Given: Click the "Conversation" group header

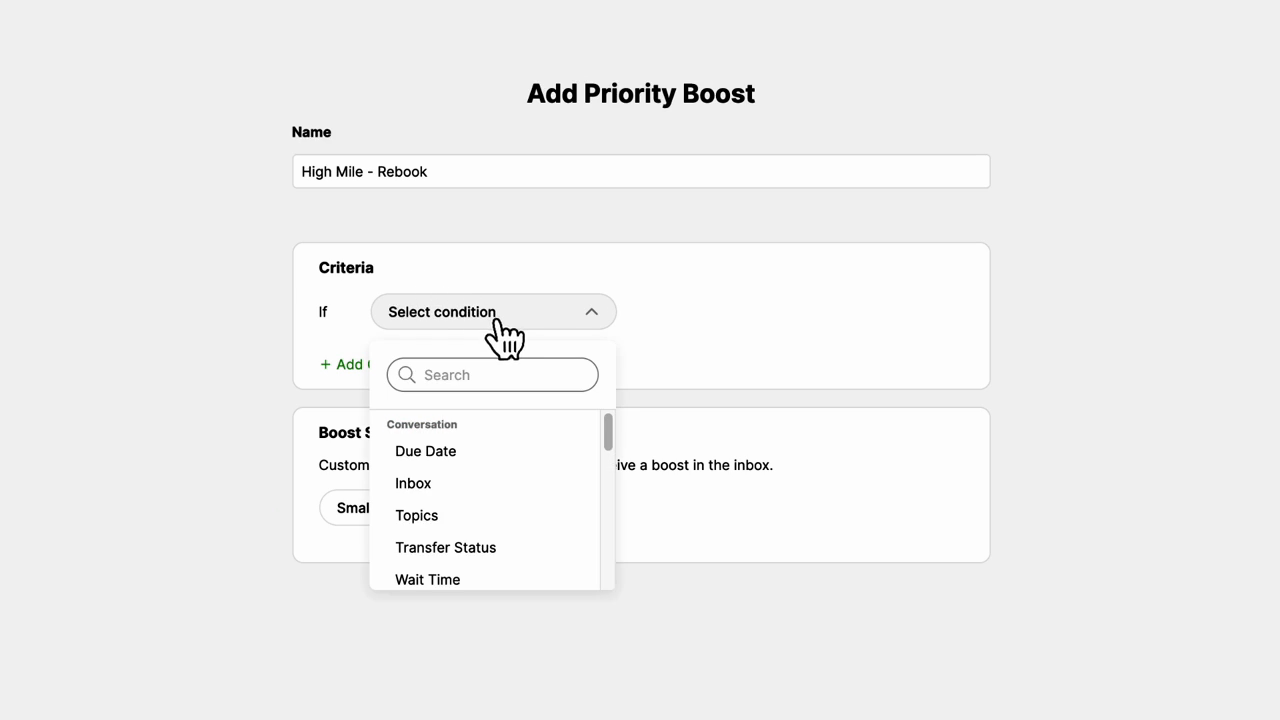Looking at the screenshot, I should 421,424.
